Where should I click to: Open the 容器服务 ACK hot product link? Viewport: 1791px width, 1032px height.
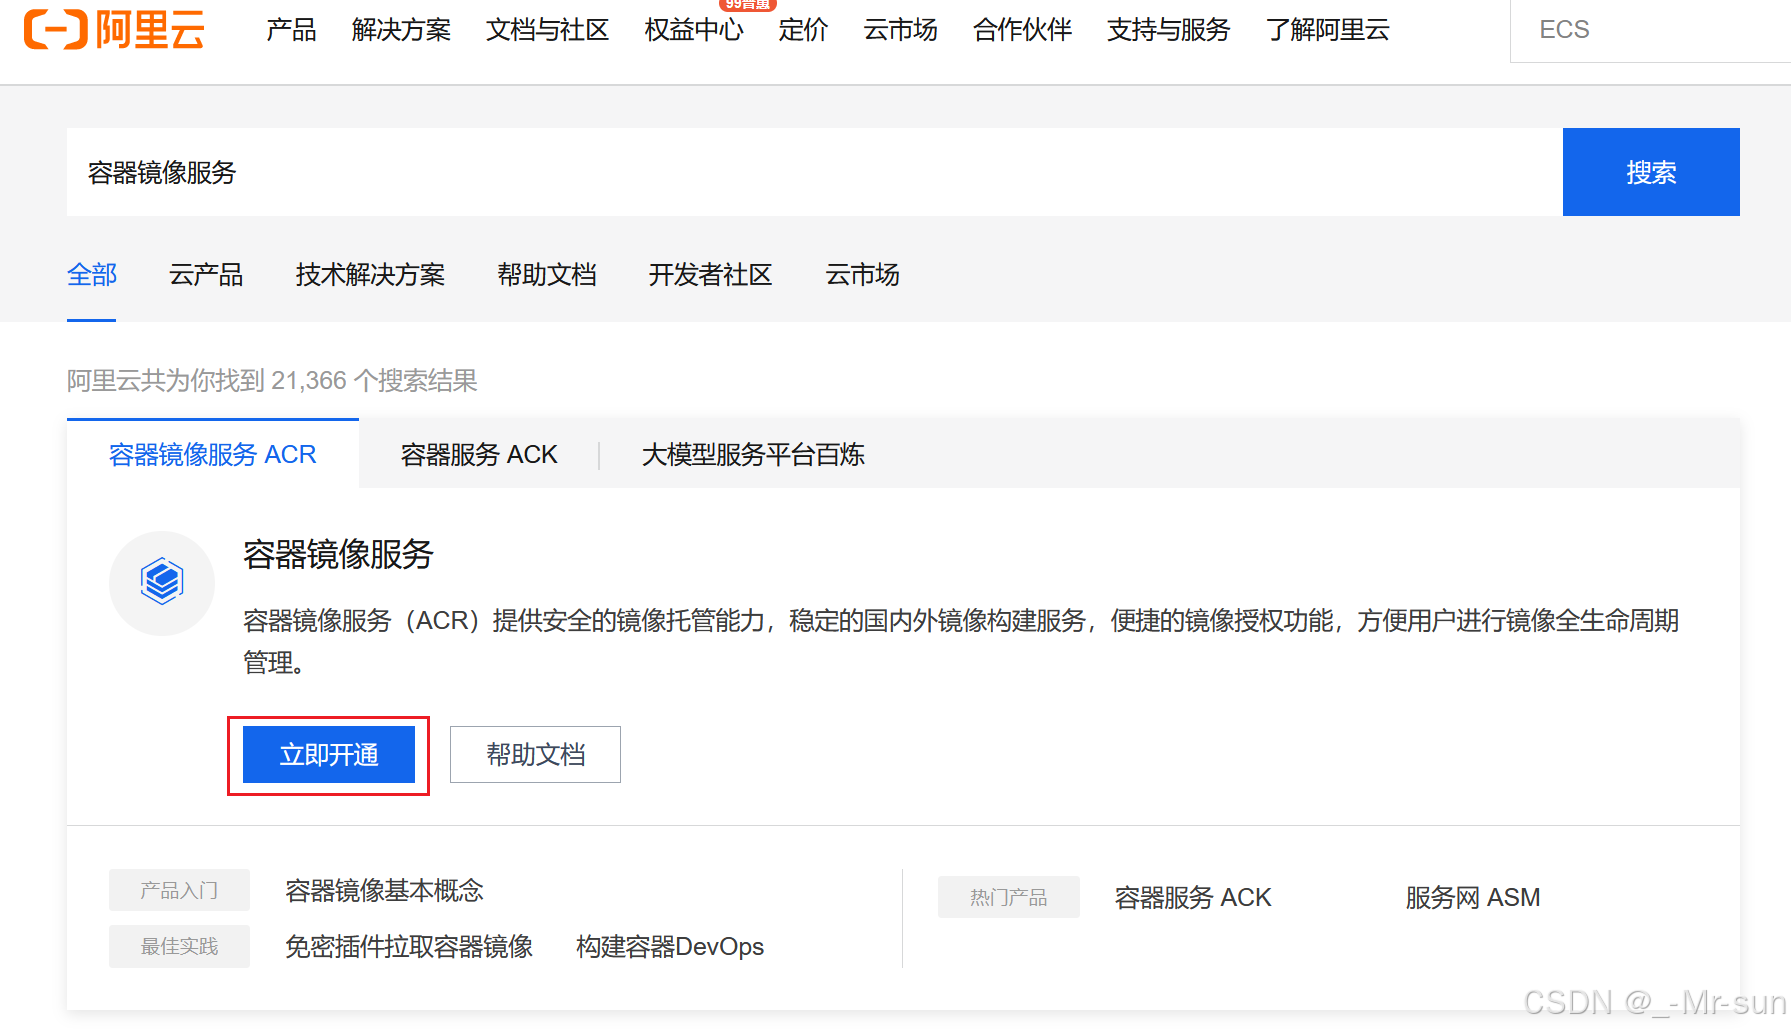pos(1193,898)
